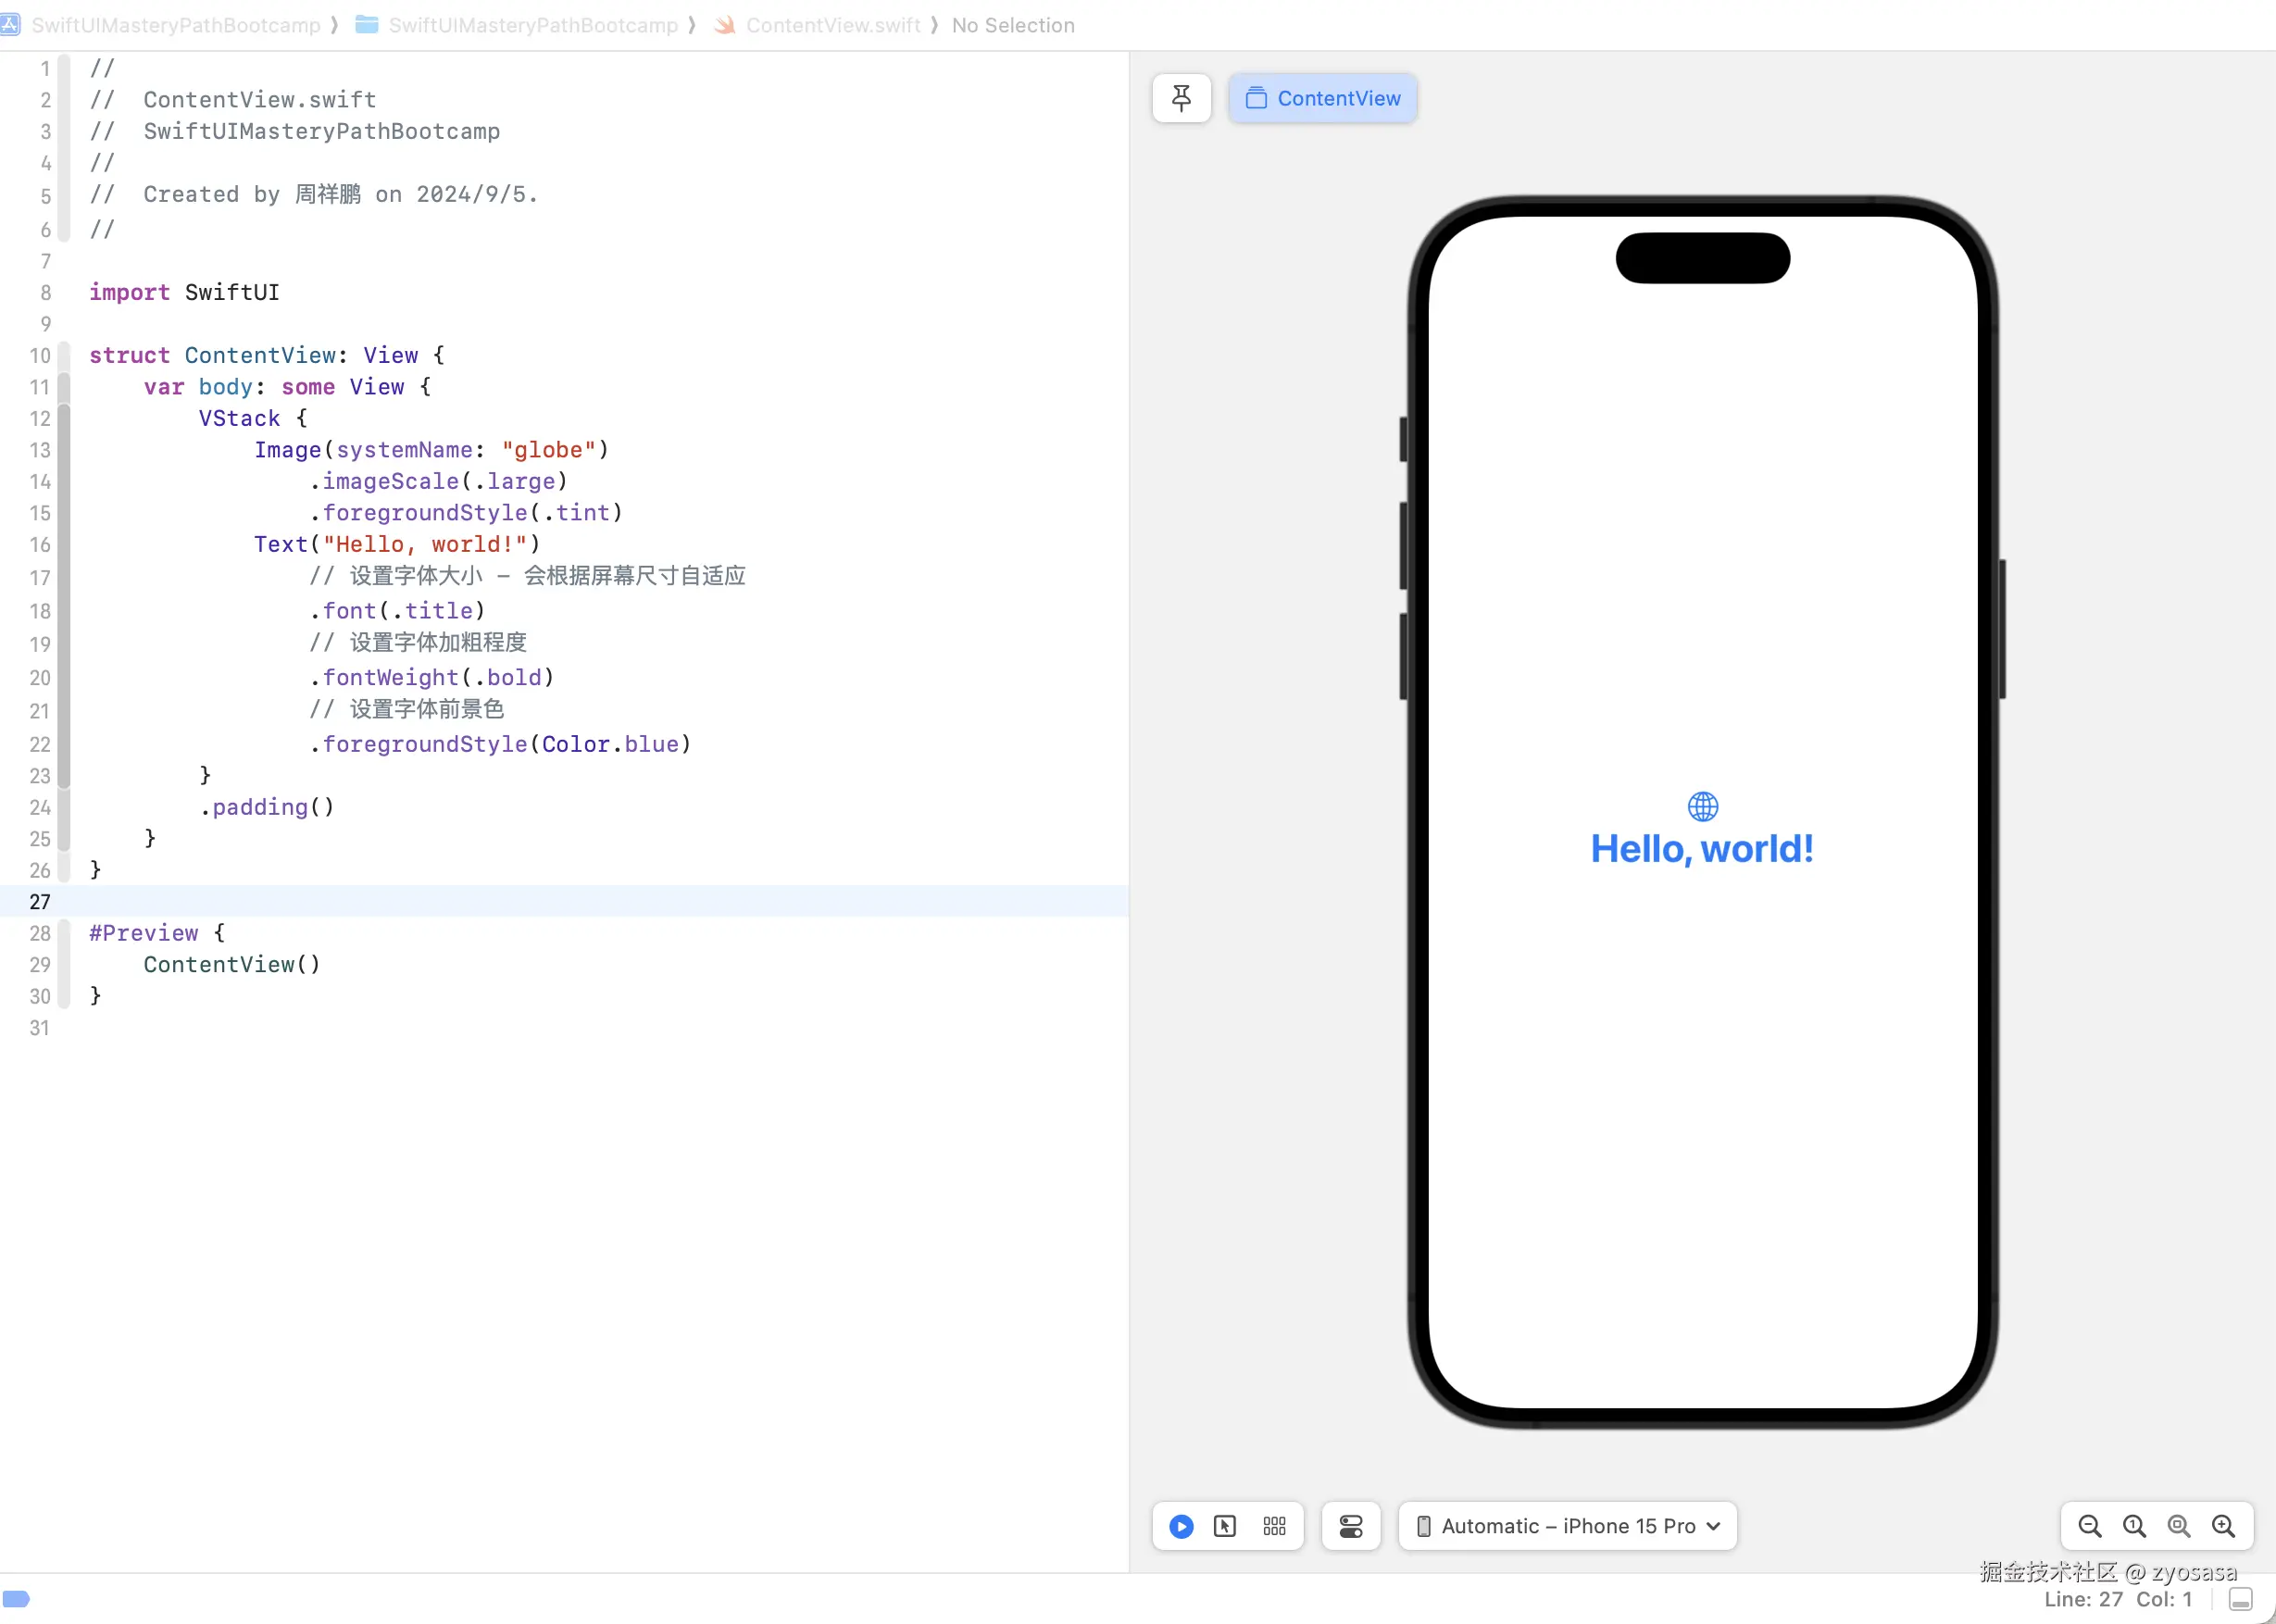Switch to selectable preview mode

point(1225,1526)
